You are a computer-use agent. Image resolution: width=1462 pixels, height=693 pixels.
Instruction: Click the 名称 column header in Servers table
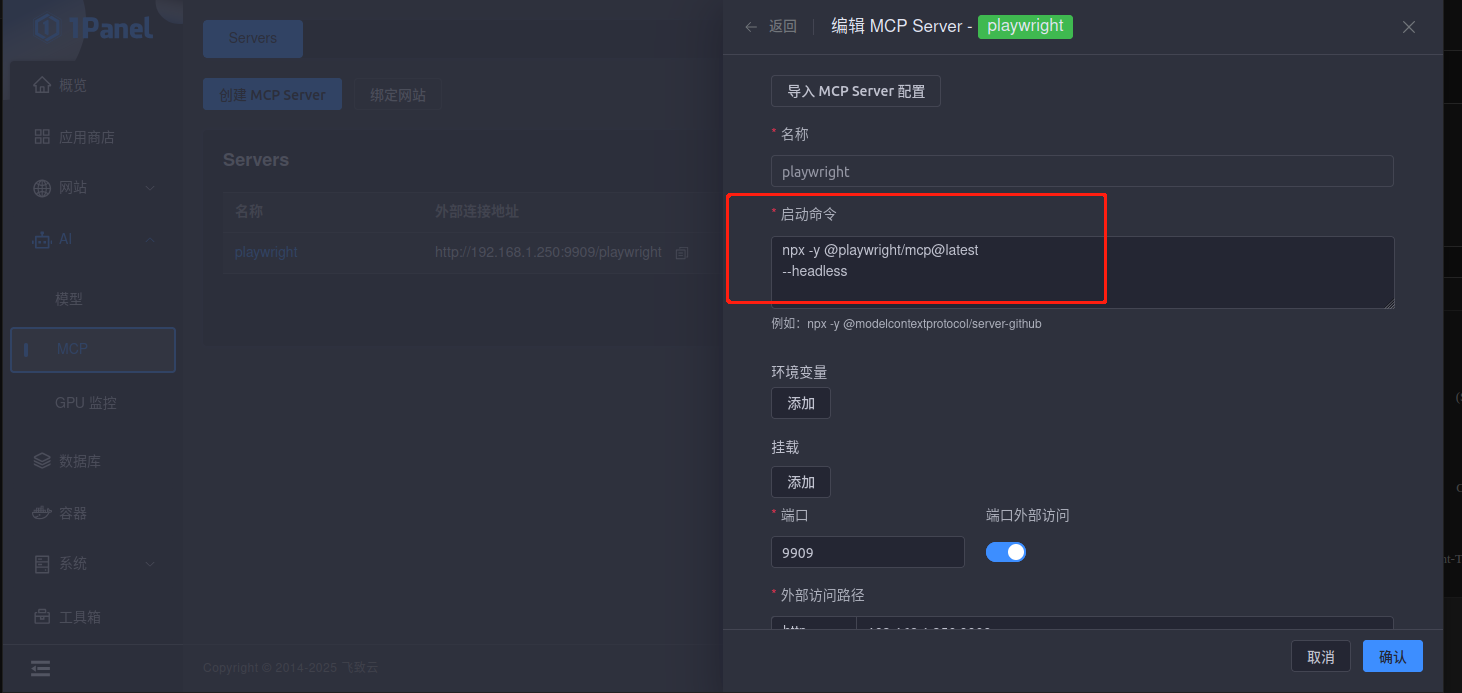pyautogui.click(x=248, y=212)
